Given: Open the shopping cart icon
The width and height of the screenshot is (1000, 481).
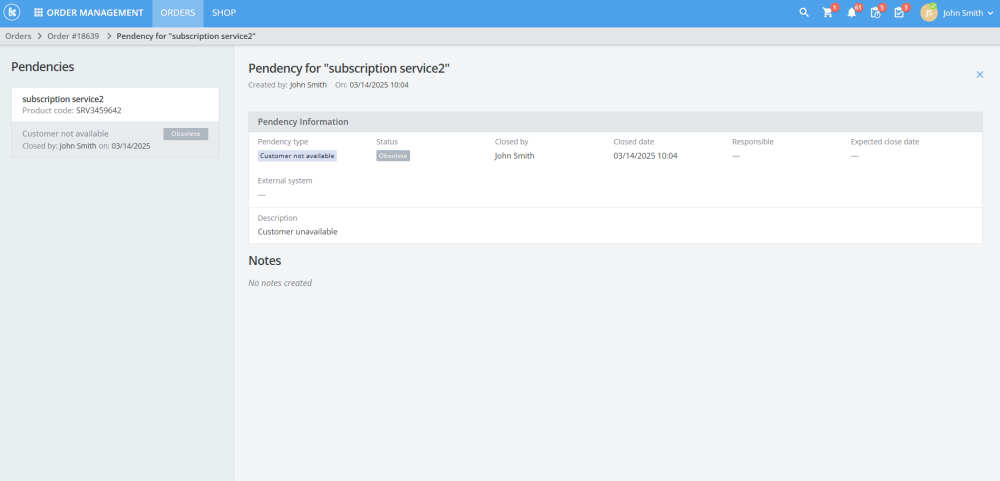Looking at the screenshot, I should pyautogui.click(x=828, y=13).
